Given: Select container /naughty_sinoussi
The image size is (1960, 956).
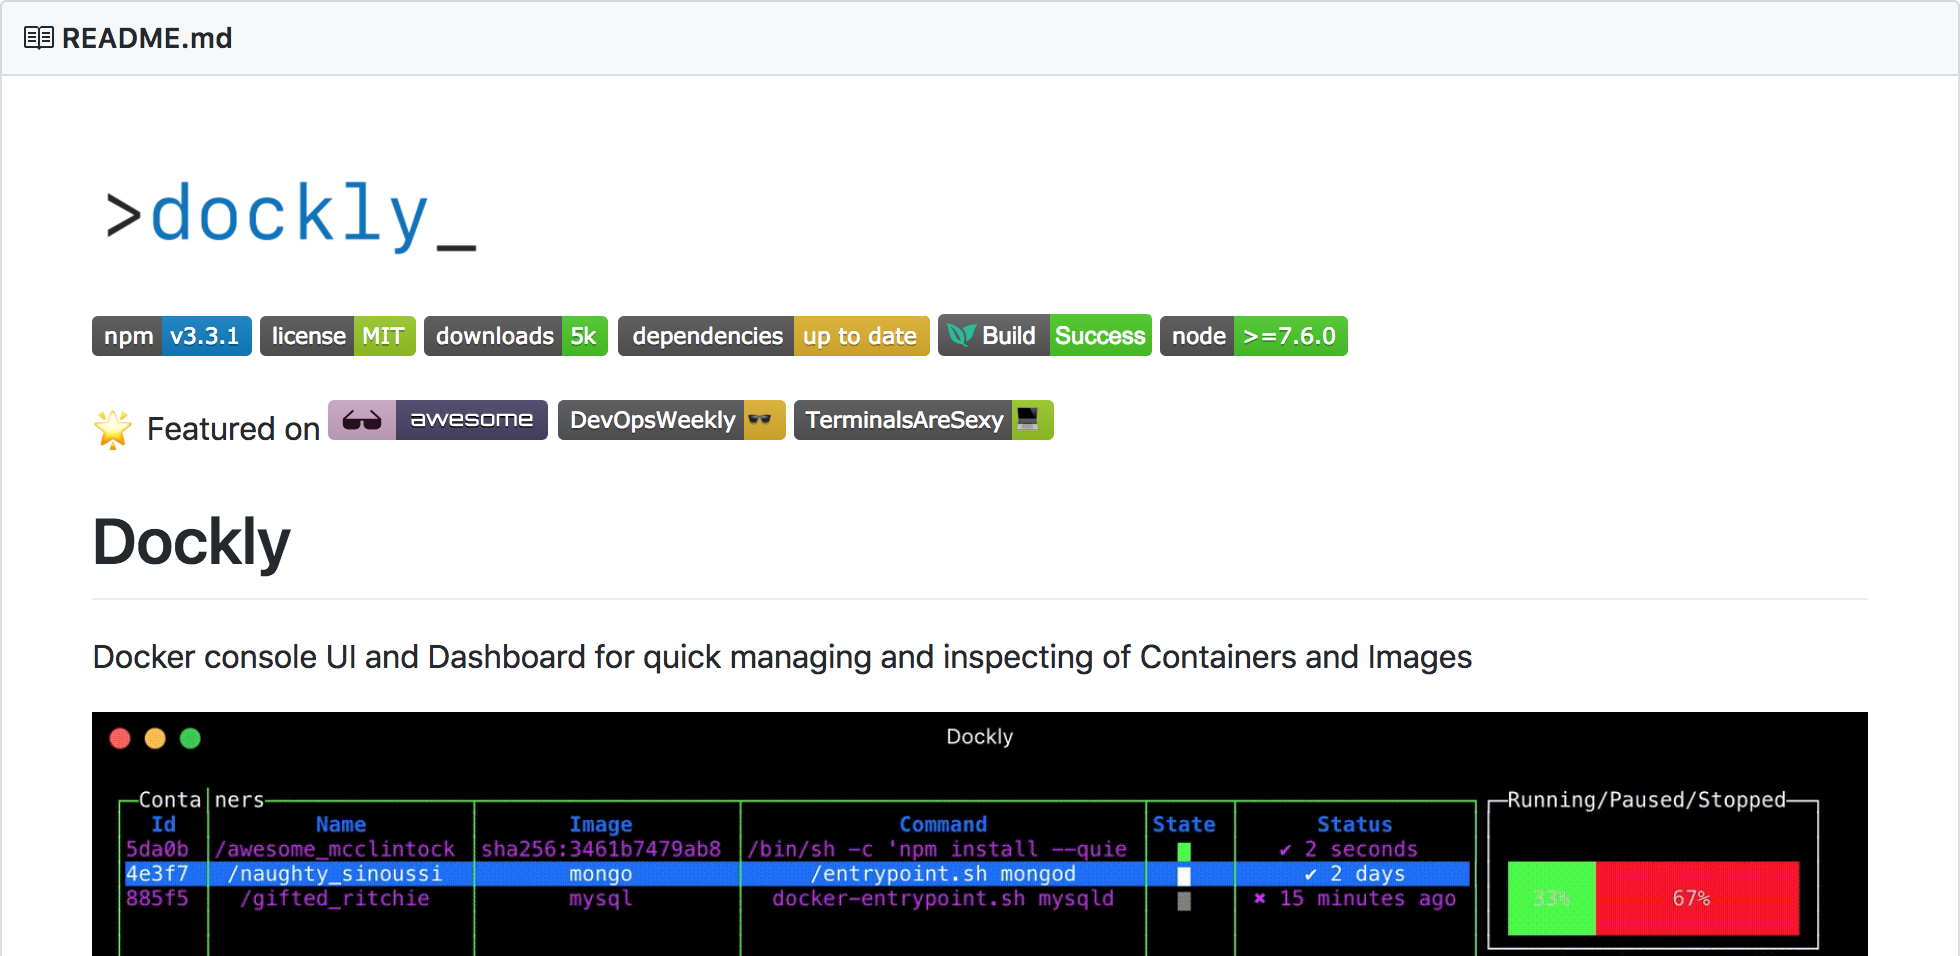Looking at the screenshot, I should pyautogui.click(x=335, y=874).
